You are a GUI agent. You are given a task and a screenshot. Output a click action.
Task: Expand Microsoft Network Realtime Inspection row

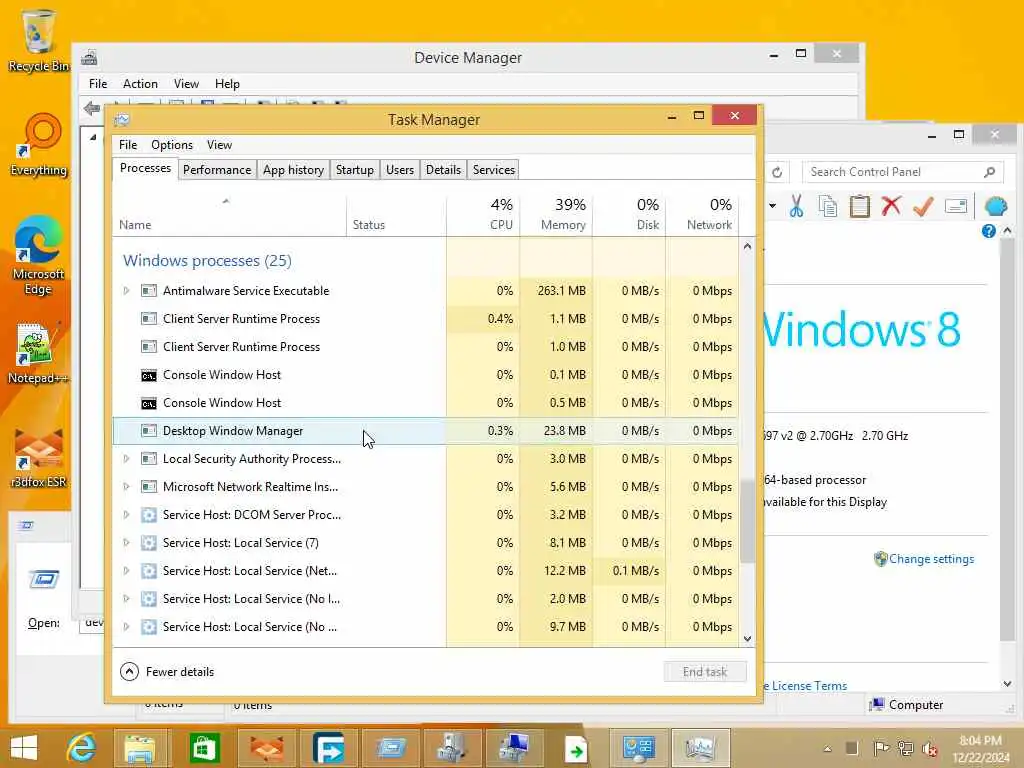click(x=127, y=487)
